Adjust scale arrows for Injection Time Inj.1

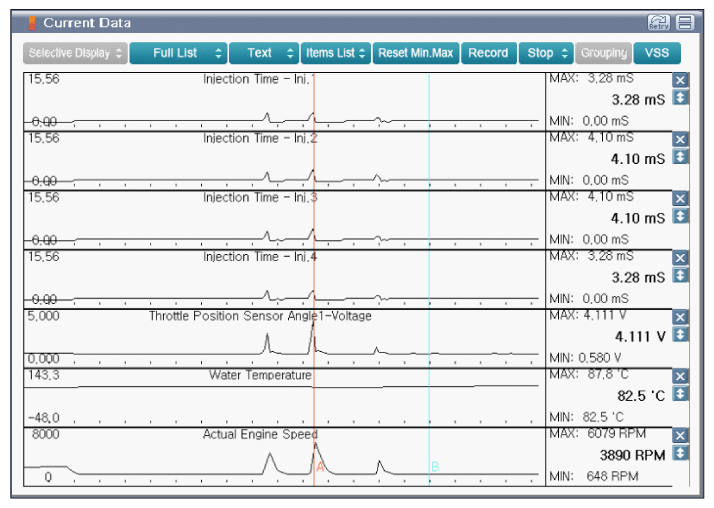pos(680,97)
